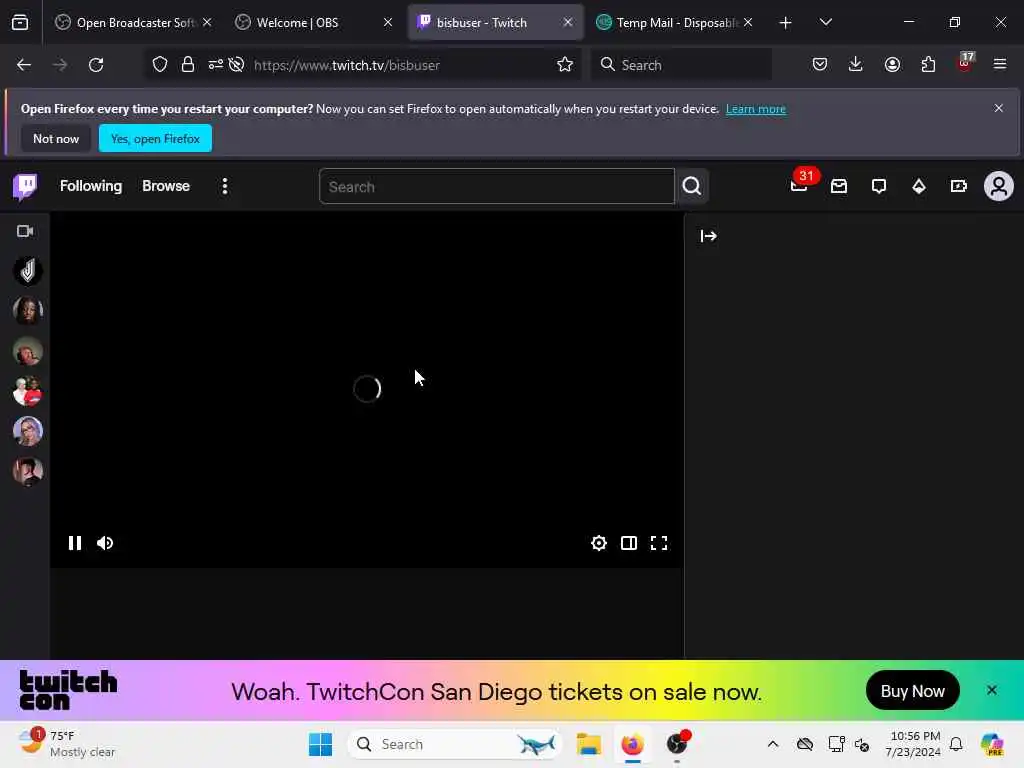Open the list all tabs dropdown
The width and height of the screenshot is (1024, 768).
pyautogui.click(x=825, y=22)
